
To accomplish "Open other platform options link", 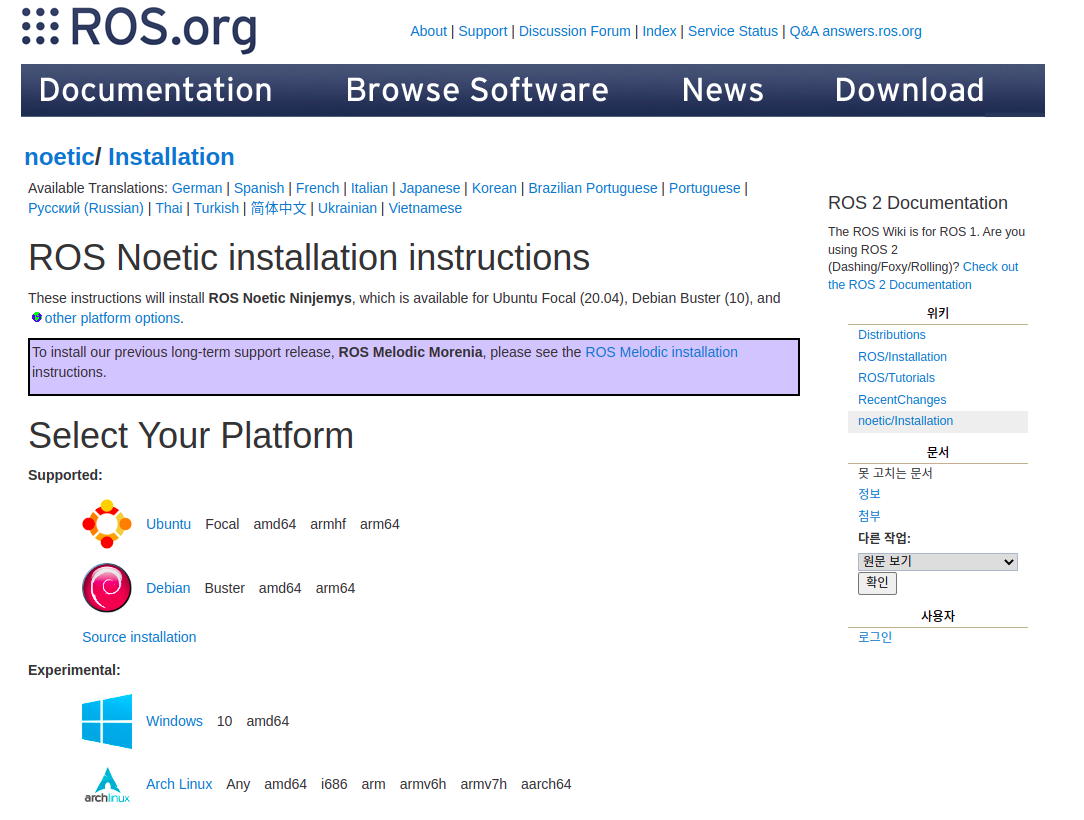I will pos(113,318).
